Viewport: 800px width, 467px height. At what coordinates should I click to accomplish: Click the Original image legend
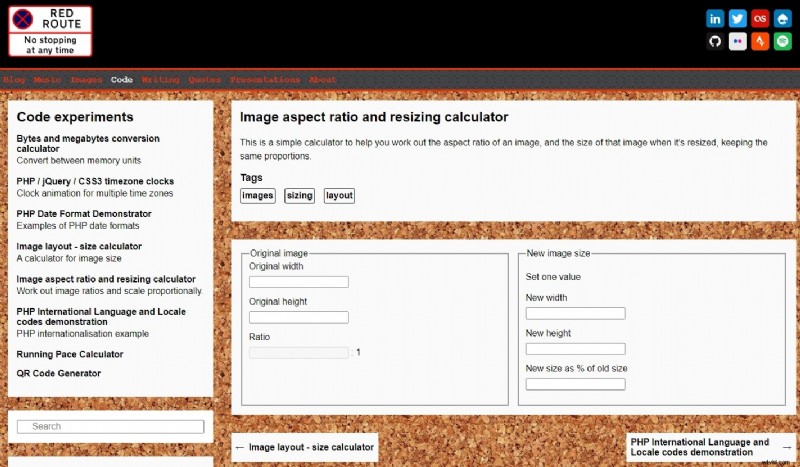(279, 253)
